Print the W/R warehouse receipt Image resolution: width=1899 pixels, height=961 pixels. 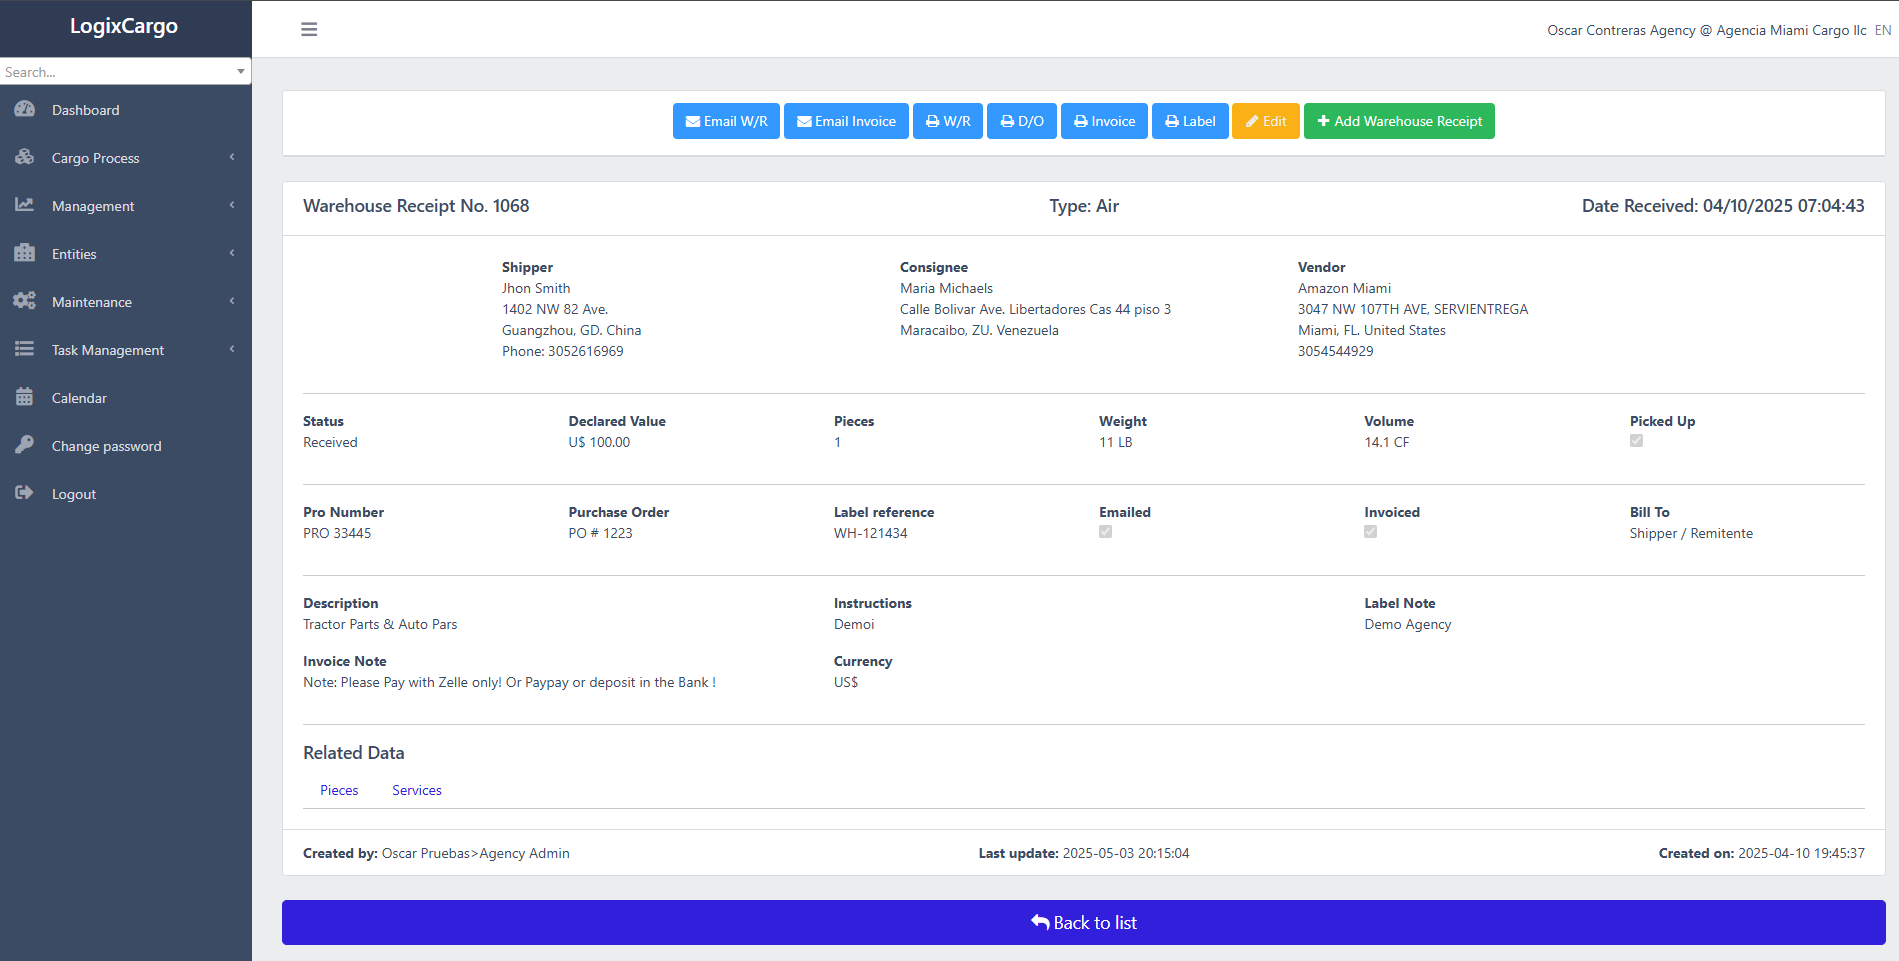pos(947,121)
